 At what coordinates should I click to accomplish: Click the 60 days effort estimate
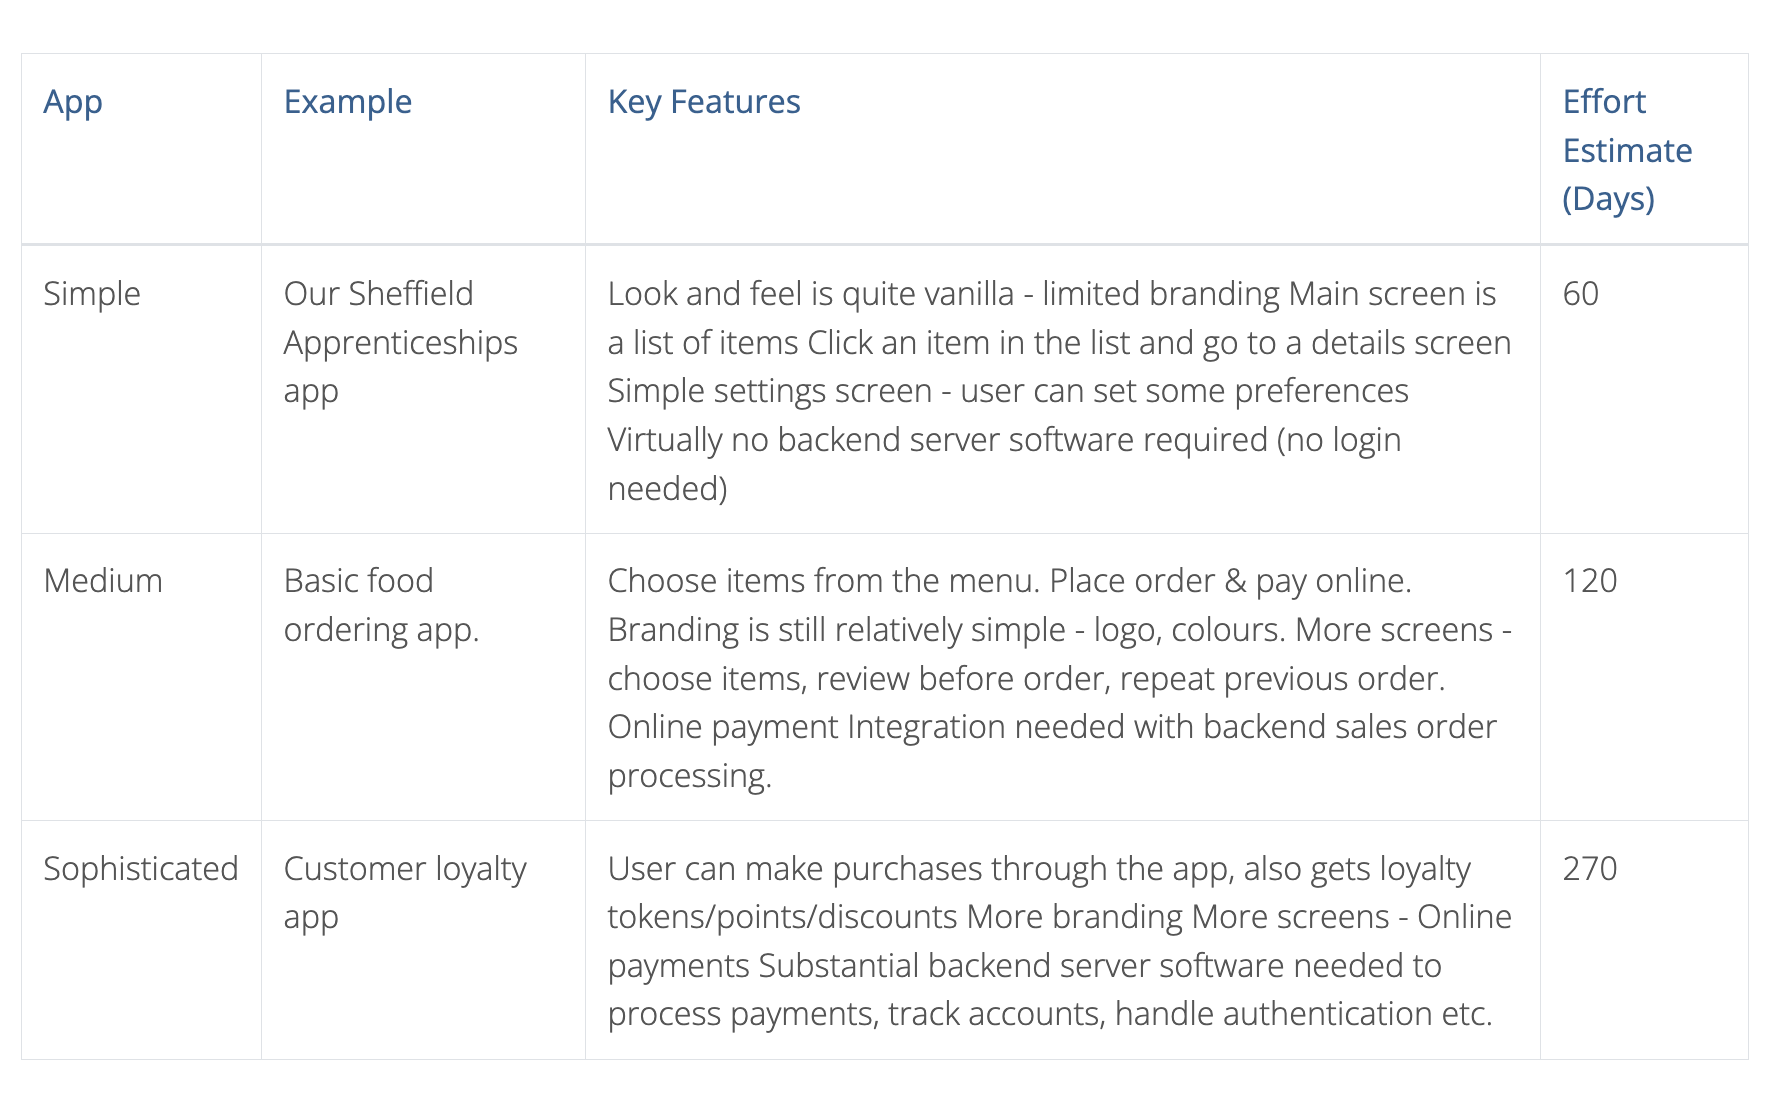pyautogui.click(x=1580, y=294)
